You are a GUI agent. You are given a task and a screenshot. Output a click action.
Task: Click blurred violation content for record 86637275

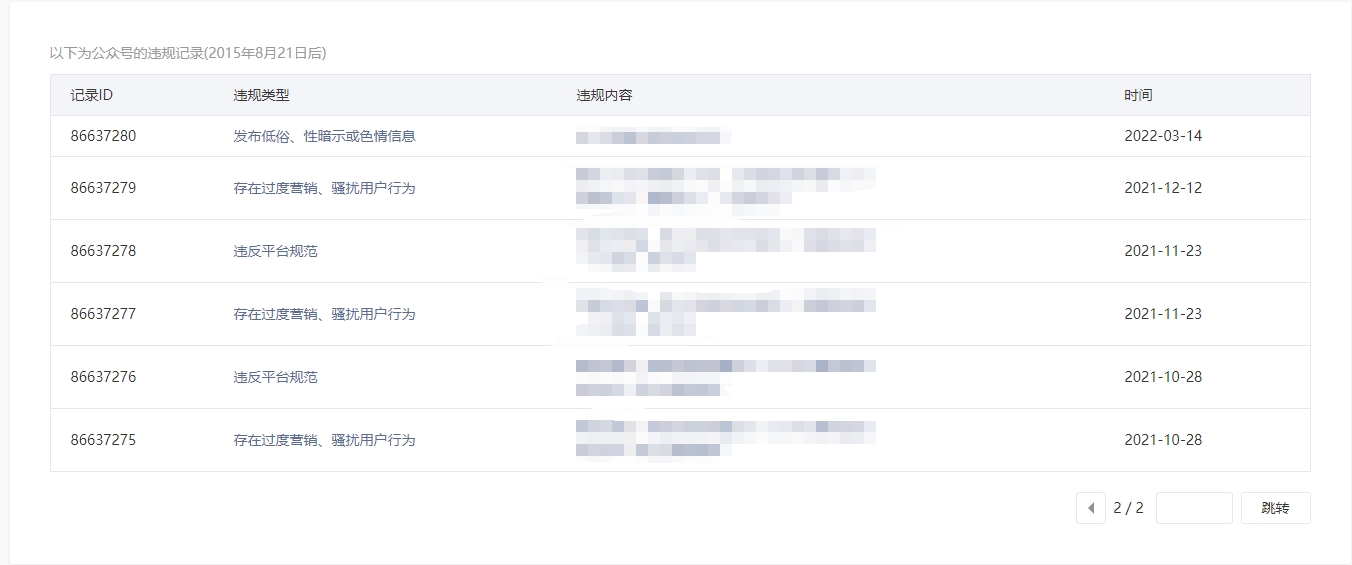click(725, 440)
